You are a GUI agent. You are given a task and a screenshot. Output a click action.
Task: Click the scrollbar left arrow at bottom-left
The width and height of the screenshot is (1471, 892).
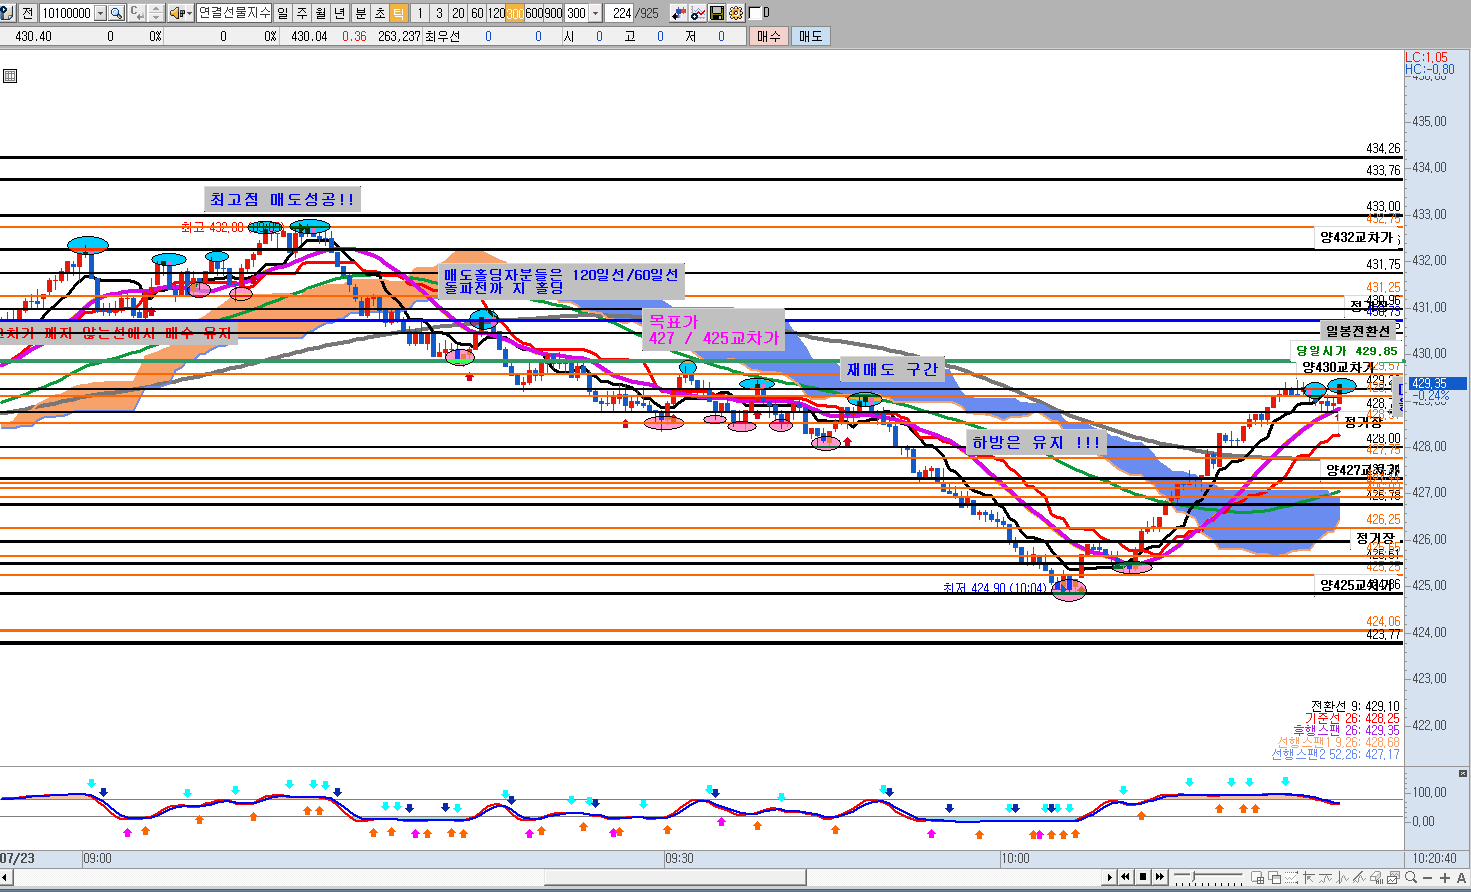click(6, 877)
